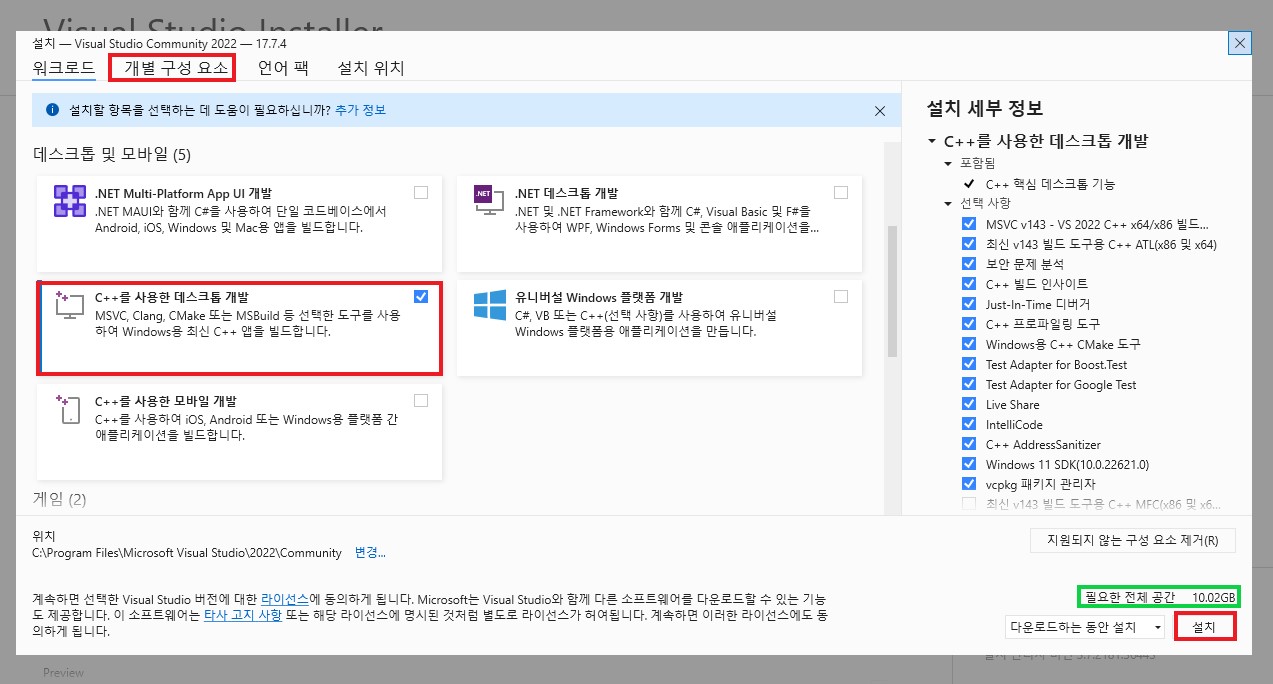Viewport: 1273px width, 684px height.
Task: Click the 데스크톱 및 모바일 (5) heading
Action: pyautogui.click(x=112, y=155)
